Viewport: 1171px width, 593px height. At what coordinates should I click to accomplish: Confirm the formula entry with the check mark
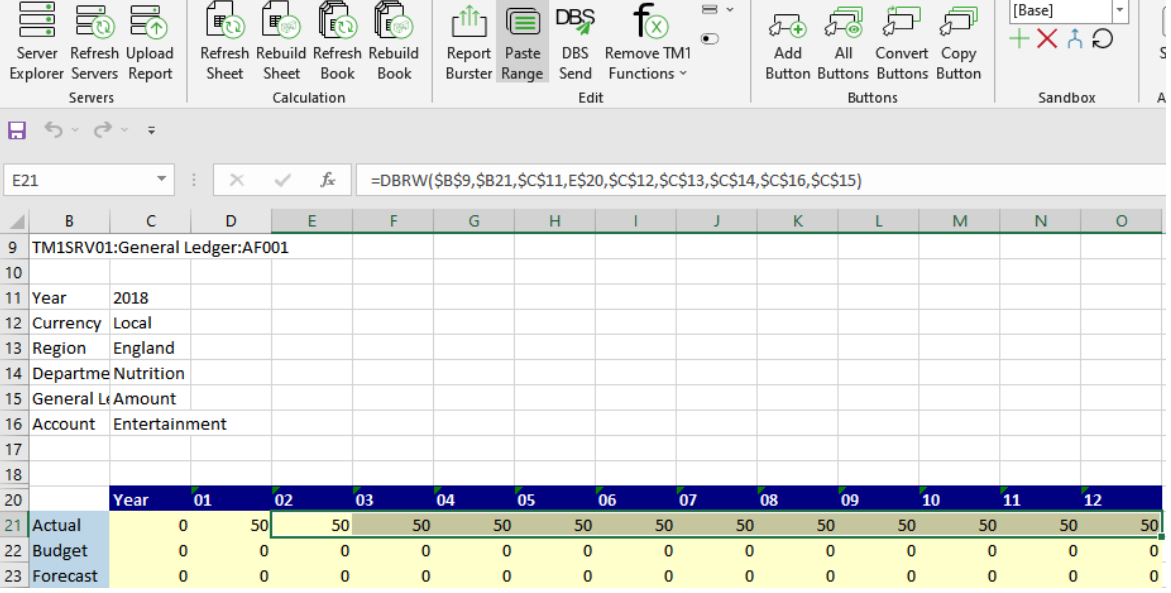click(282, 180)
